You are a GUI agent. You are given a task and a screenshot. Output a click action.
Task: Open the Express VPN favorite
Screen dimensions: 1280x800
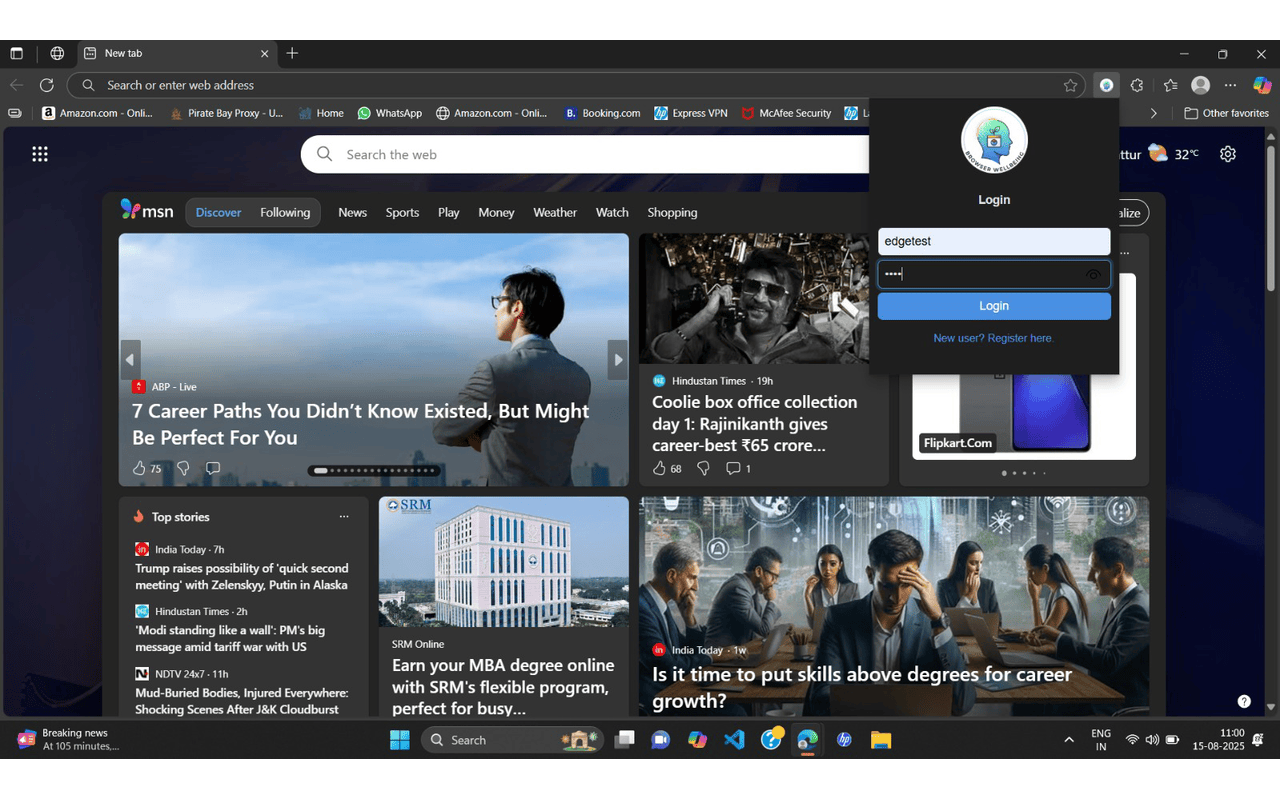tap(690, 113)
